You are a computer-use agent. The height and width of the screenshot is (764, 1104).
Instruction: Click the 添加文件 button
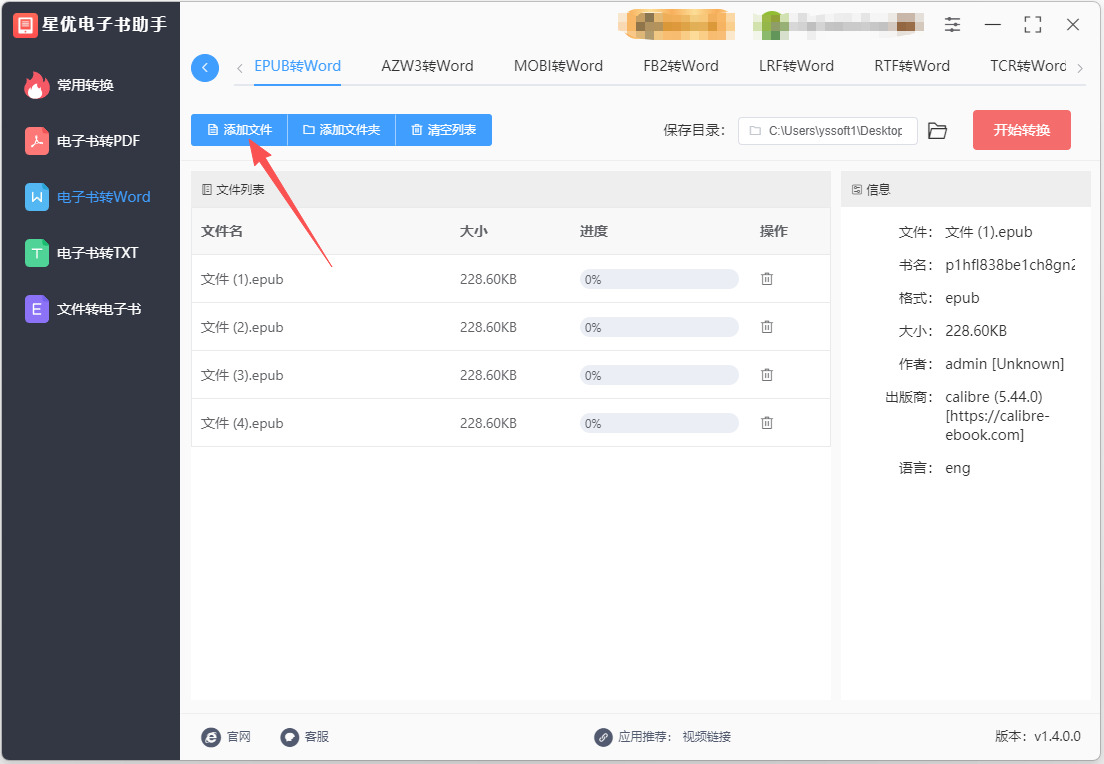239,130
